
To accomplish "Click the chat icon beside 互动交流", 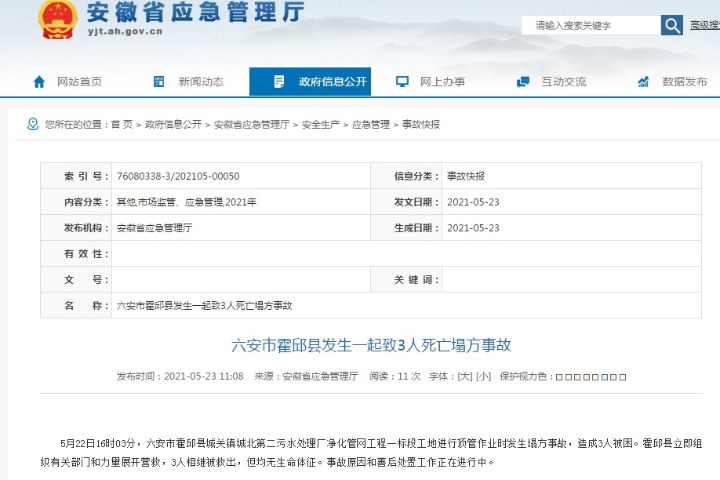I will 523,82.
